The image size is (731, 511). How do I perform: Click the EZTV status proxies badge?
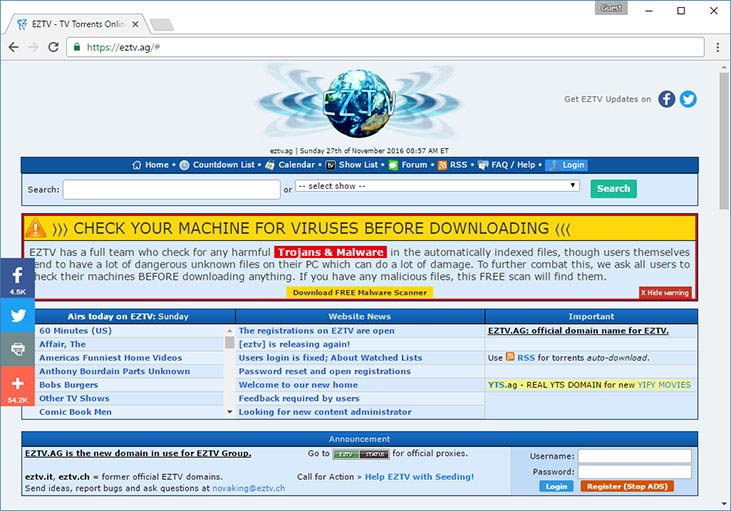361,454
